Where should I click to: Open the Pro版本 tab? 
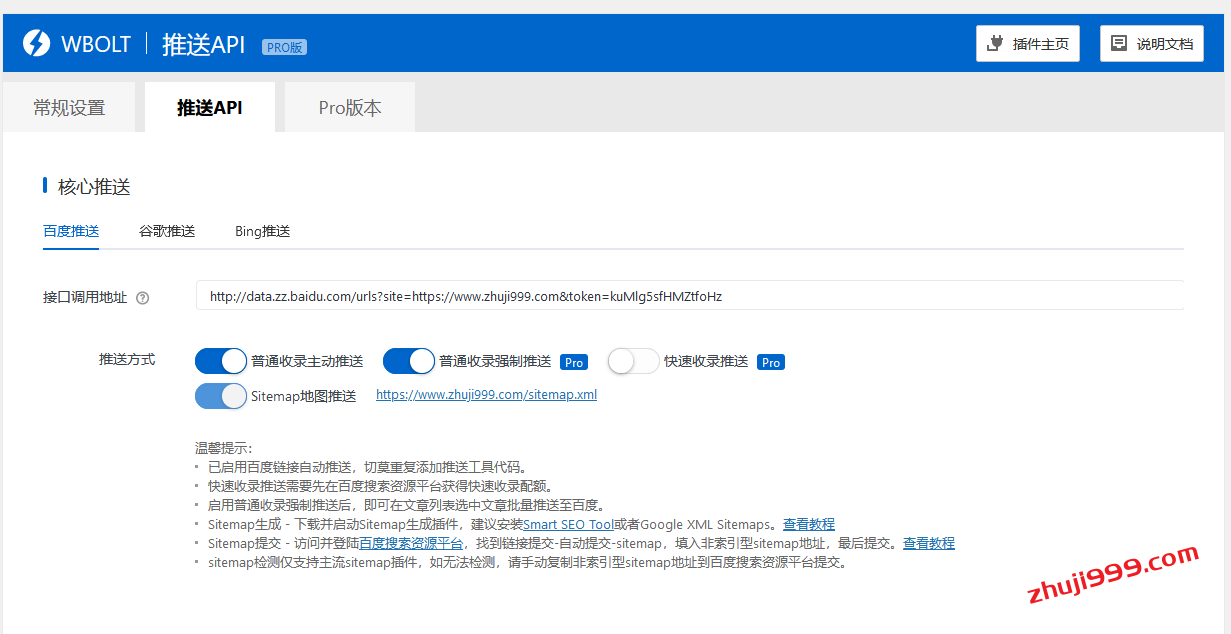pyautogui.click(x=350, y=108)
